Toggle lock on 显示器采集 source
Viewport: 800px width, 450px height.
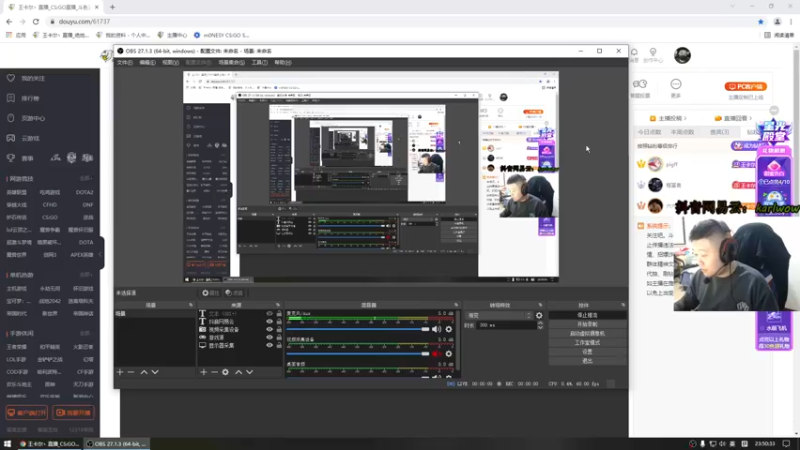[x=279, y=345]
